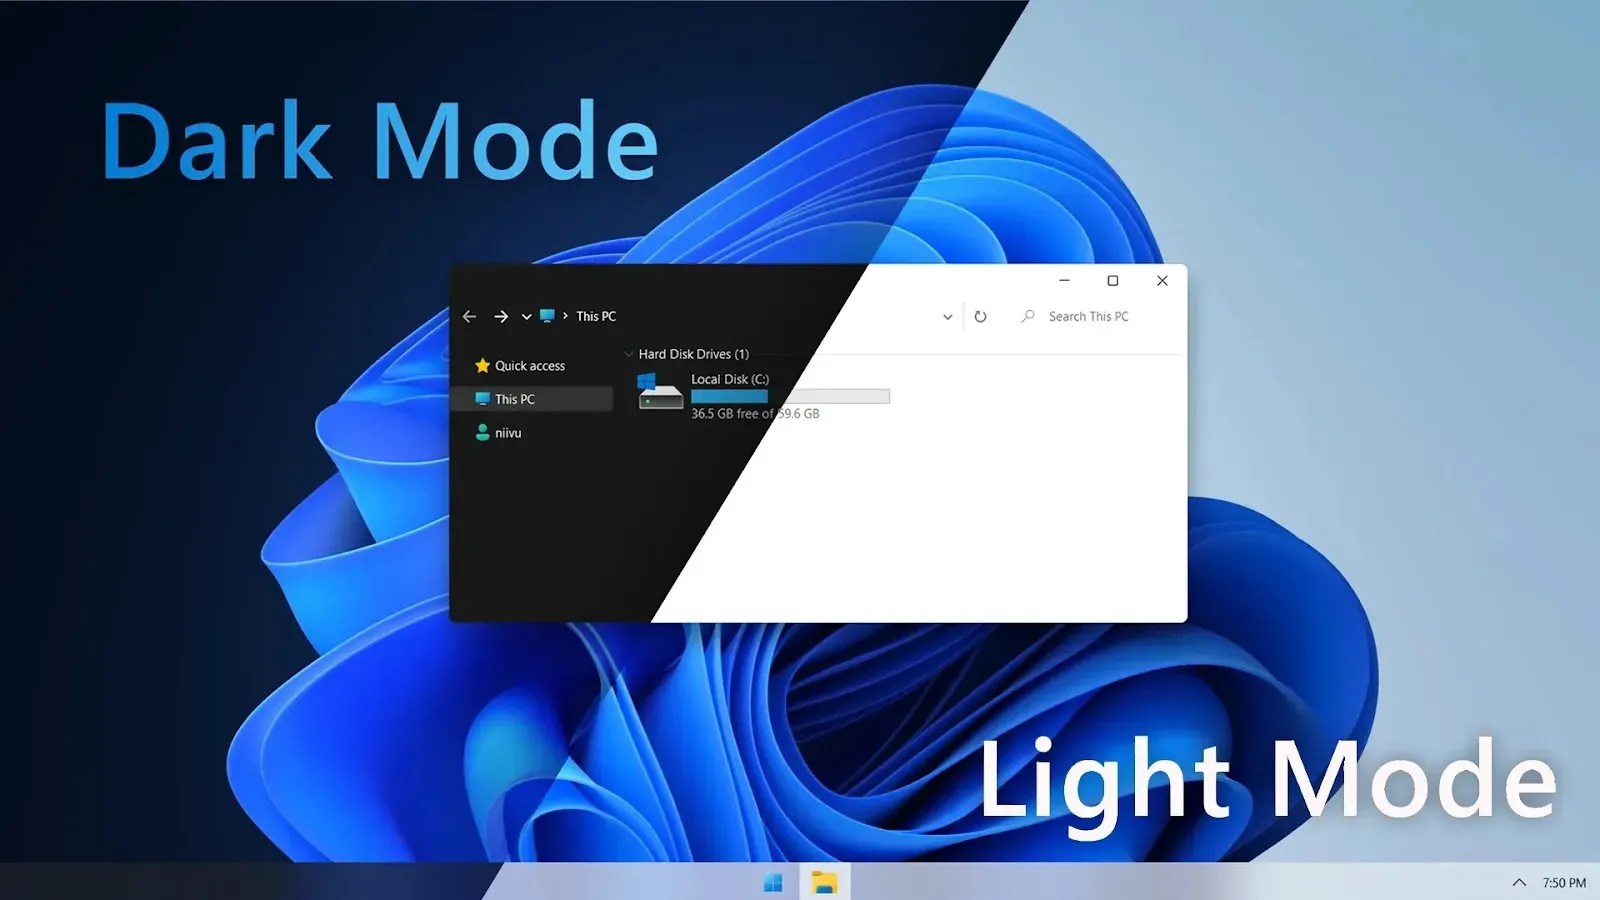
Task: Click the search magnifier icon
Action: click(x=1028, y=316)
